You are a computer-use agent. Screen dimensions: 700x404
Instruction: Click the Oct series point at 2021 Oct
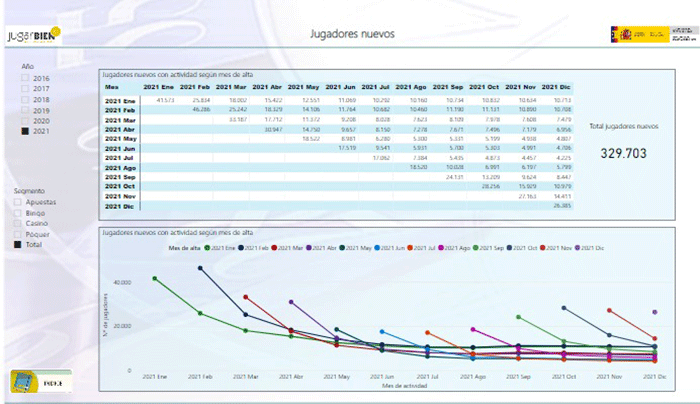[564, 308]
